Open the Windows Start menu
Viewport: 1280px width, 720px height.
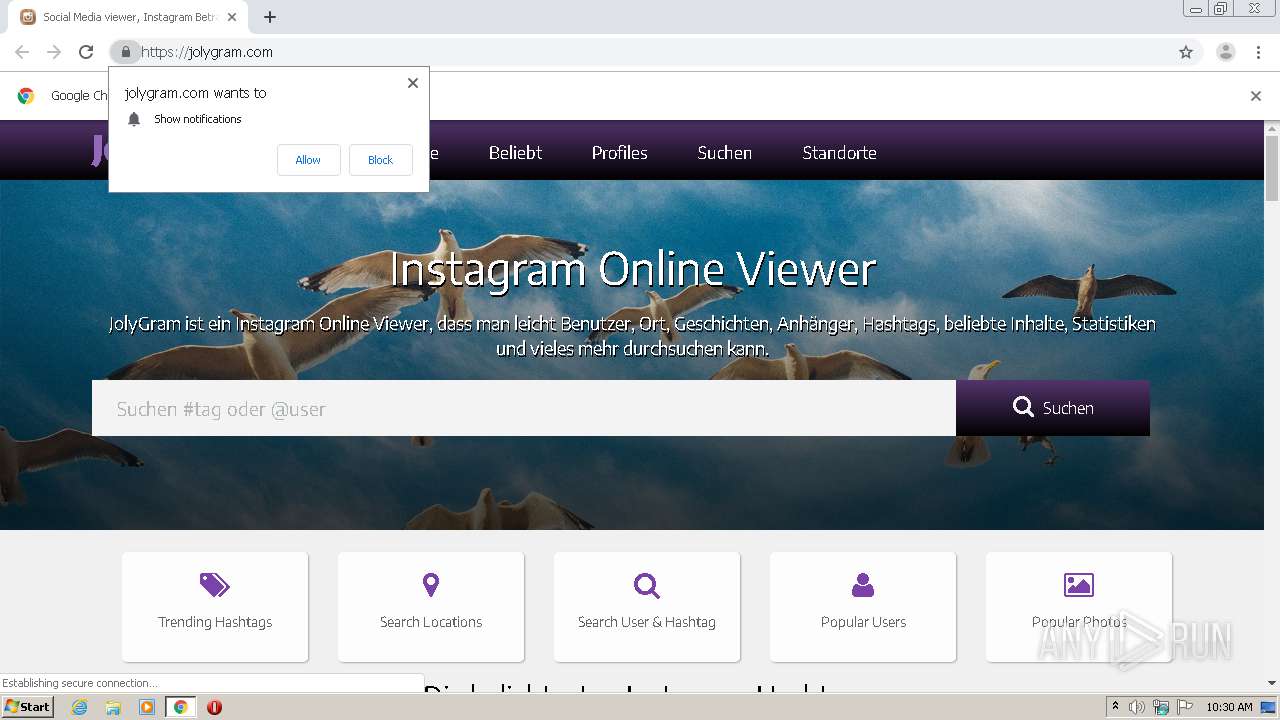click(27, 707)
